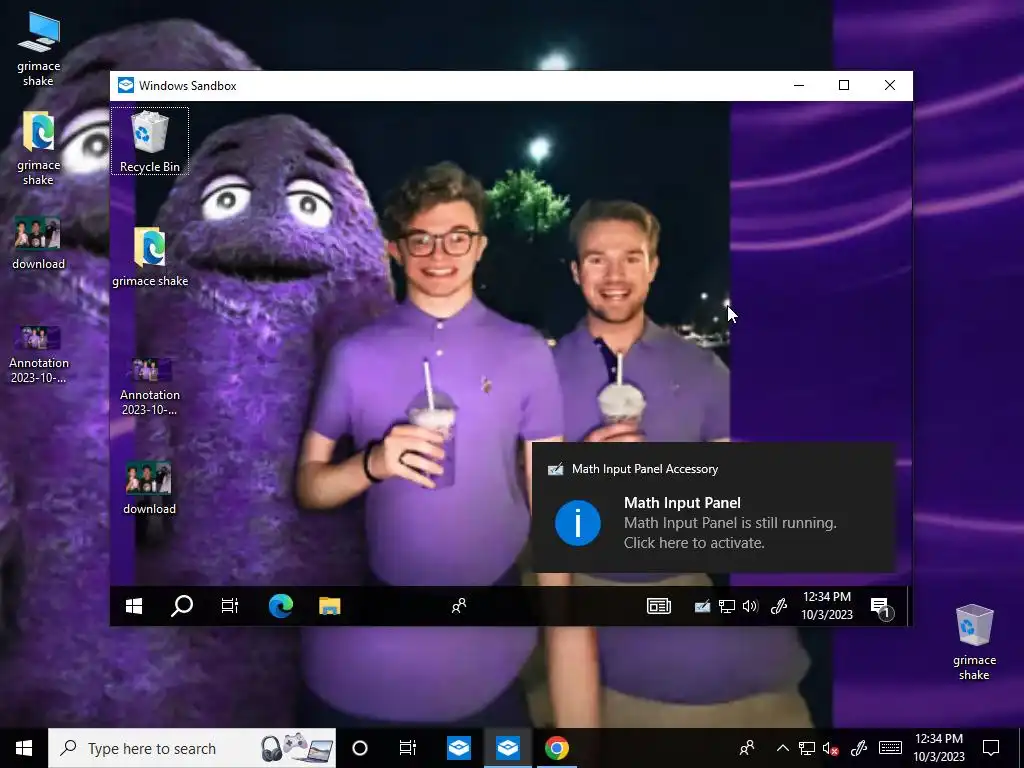Click the People icon in Sandbox taskbar
The image size is (1024, 768).
point(459,606)
